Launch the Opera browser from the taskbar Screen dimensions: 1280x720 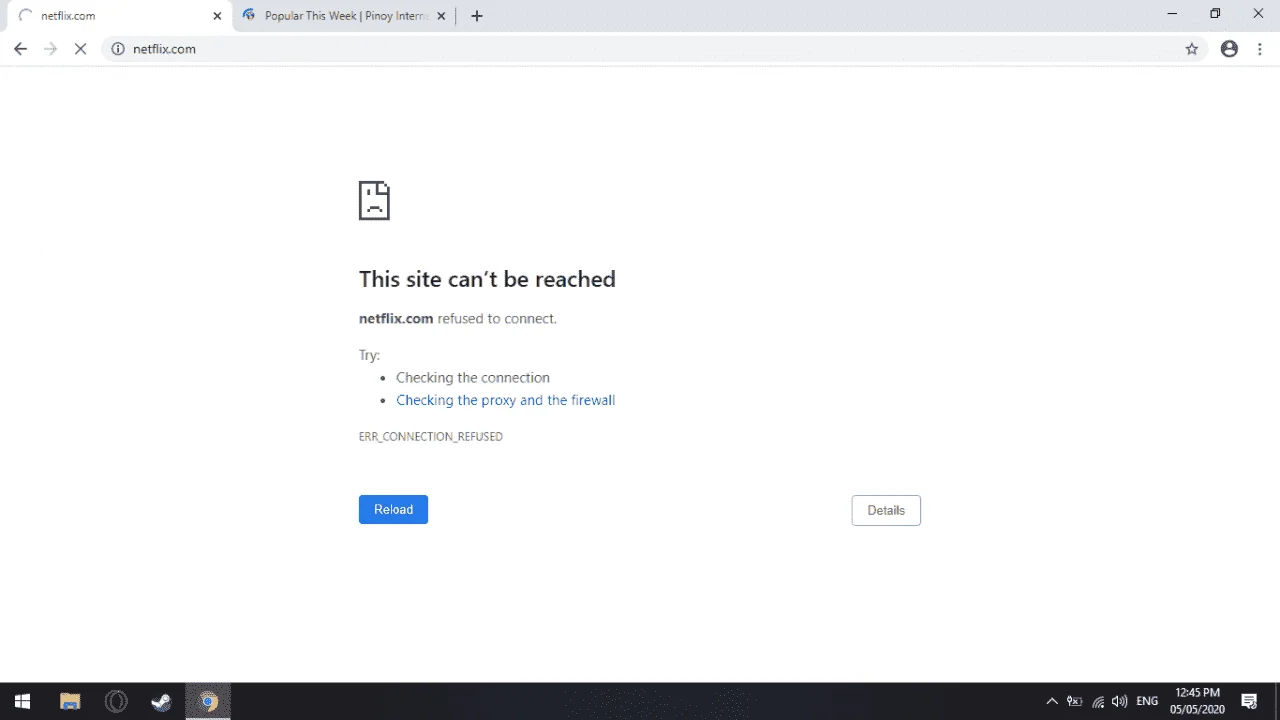pyautogui.click(x=116, y=702)
